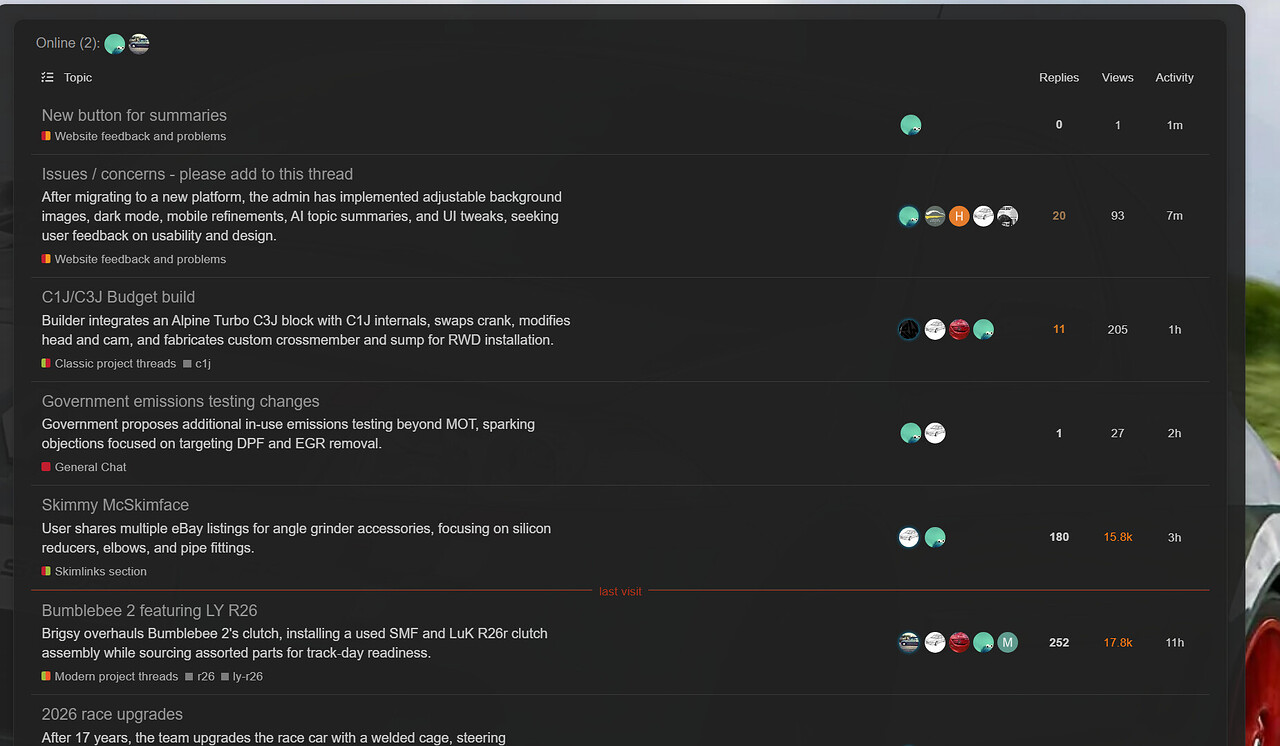Click 11h activity time on Bumblebee 2
The height and width of the screenshot is (746, 1280).
click(1175, 642)
